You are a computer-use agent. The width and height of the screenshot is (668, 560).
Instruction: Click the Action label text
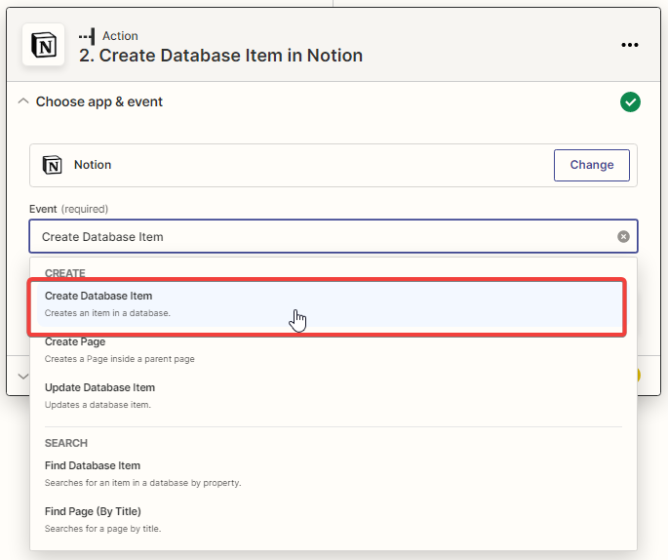click(120, 36)
